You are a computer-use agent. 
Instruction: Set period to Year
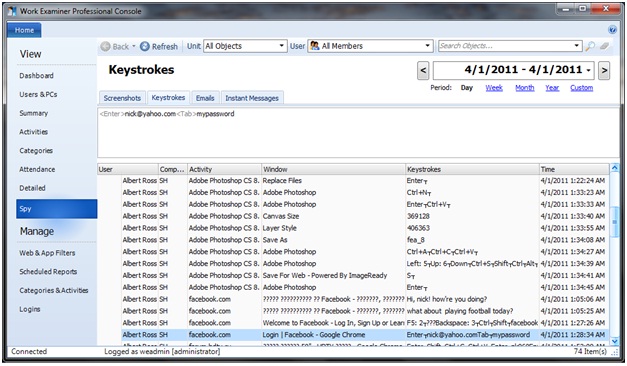click(x=552, y=88)
